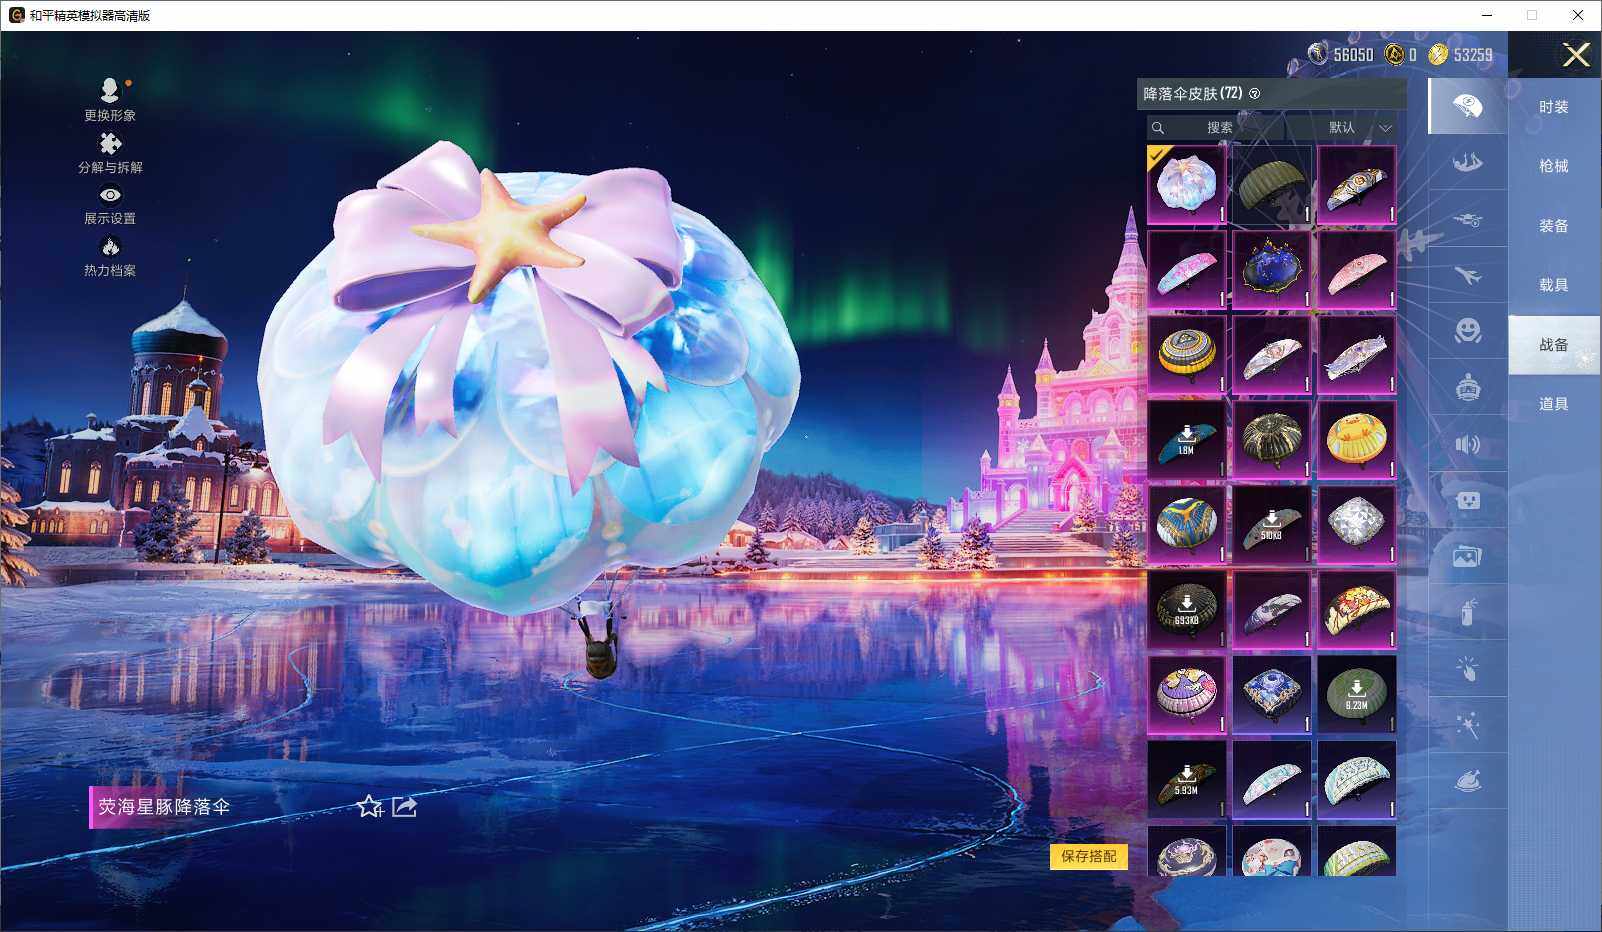Click the 搜索 search input field
1602x932 pixels.
point(1215,128)
